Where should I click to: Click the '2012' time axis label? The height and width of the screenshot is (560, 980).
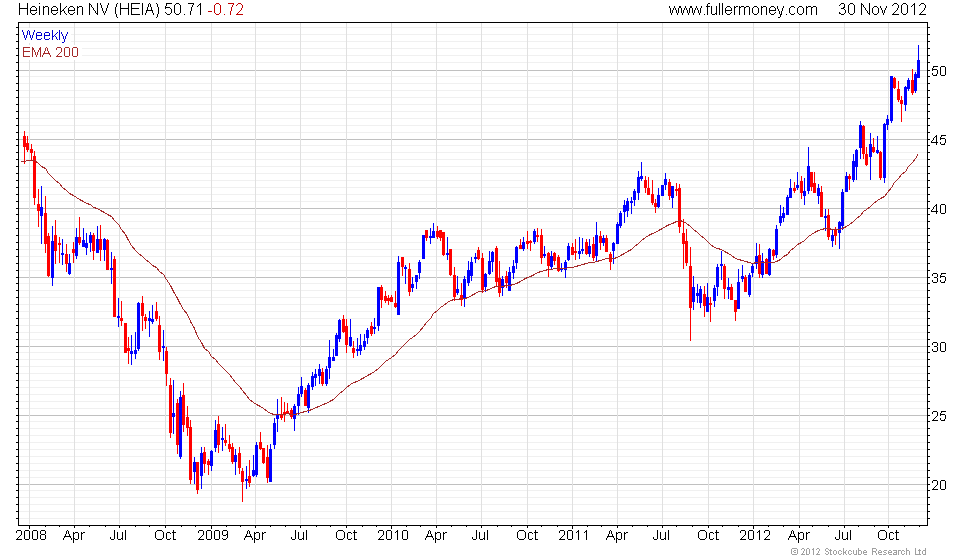754,536
